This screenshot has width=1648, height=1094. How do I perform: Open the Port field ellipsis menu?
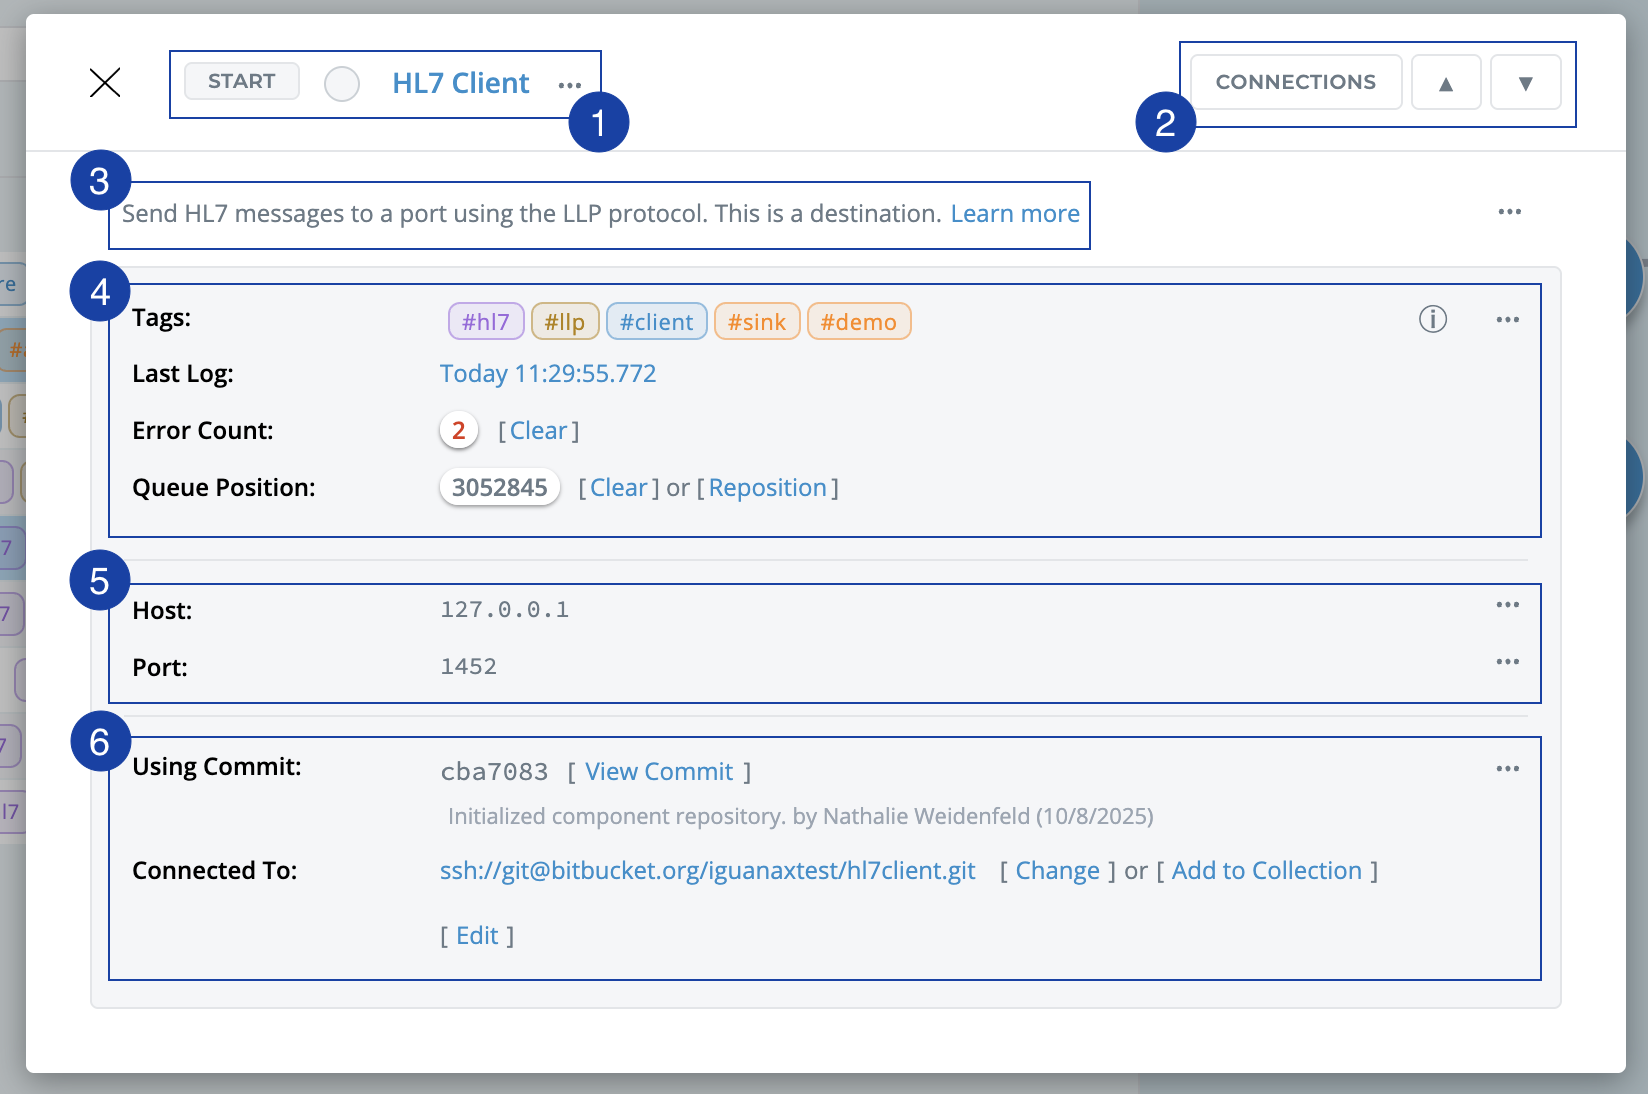click(x=1507, y=662)
